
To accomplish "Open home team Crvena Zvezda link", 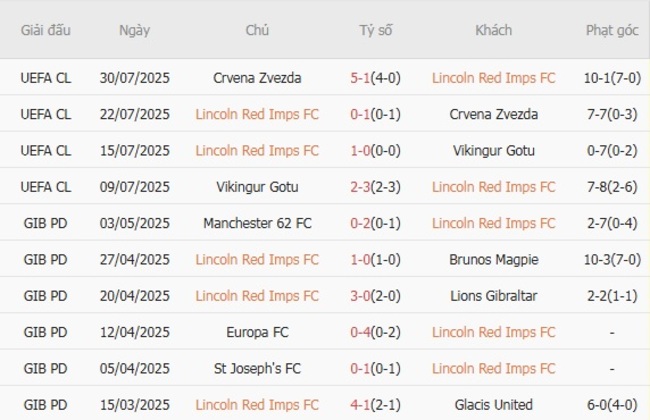I will [257, 77].
